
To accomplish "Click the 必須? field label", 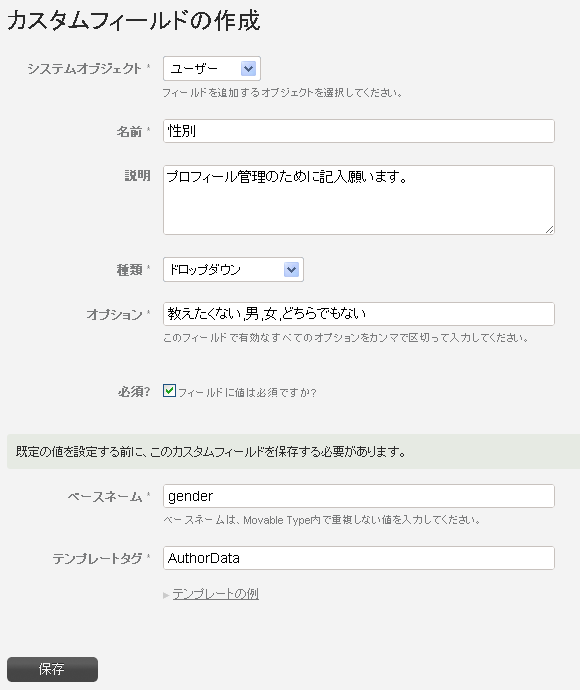I will (x=134, y=392).
